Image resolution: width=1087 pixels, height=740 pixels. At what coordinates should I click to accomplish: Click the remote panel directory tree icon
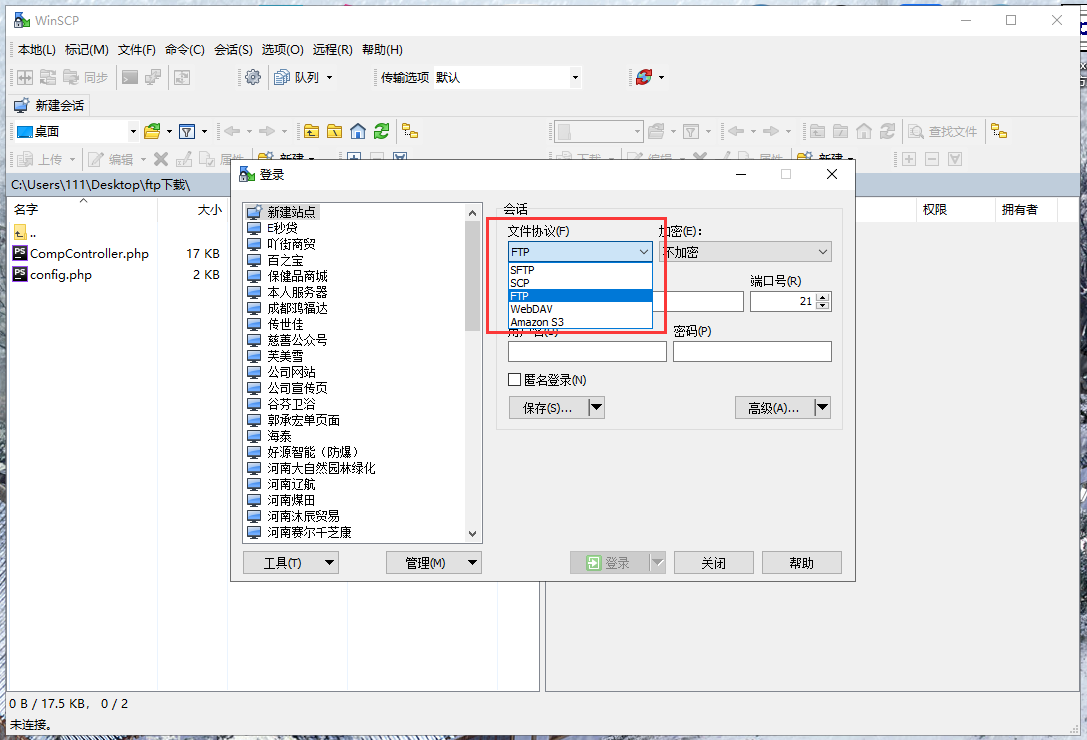[999, 131]
